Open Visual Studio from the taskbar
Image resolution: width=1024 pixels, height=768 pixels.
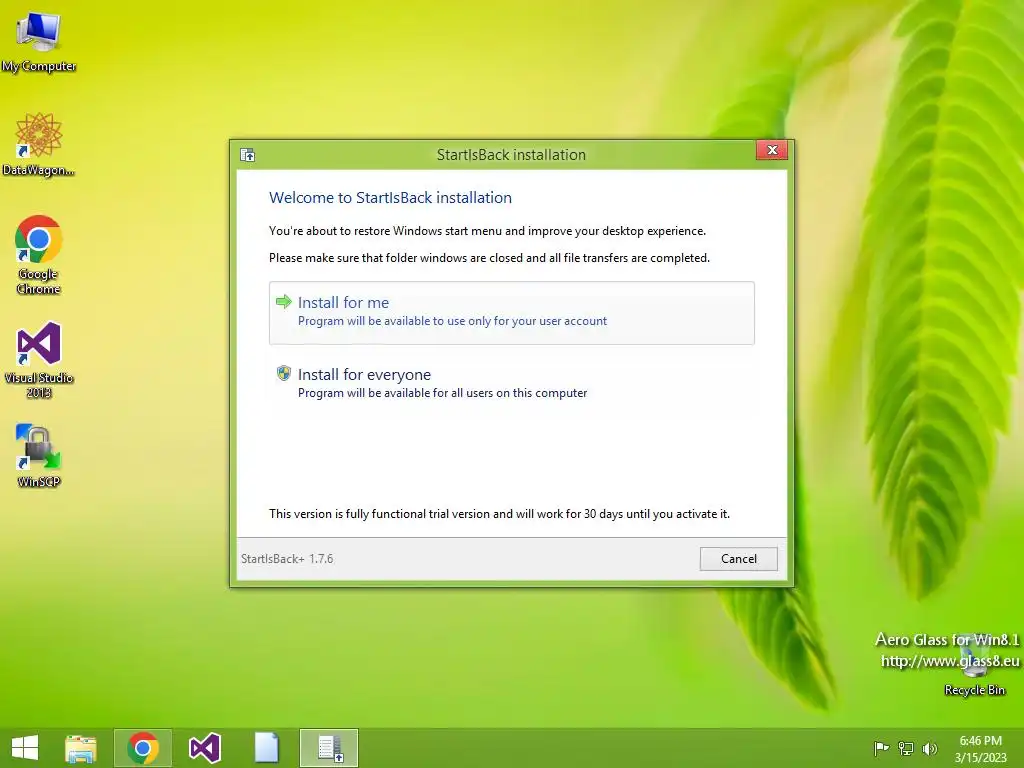coord(204,748)
